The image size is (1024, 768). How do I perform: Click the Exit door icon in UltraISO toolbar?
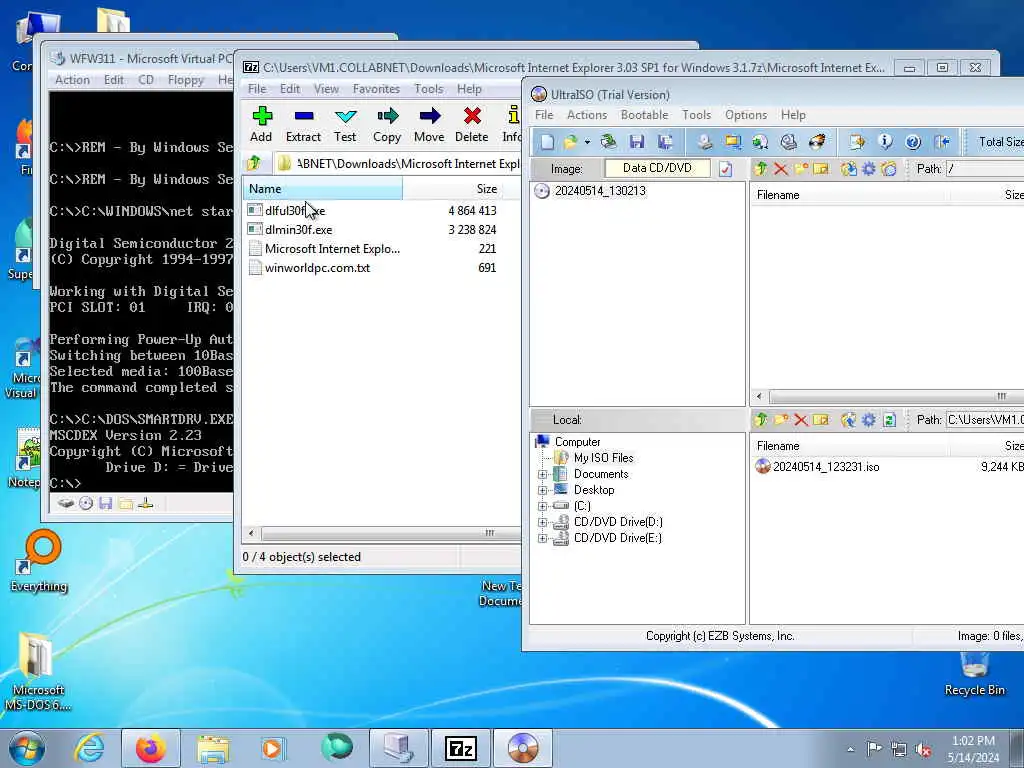pyautogui.click(x=941, y=142)
